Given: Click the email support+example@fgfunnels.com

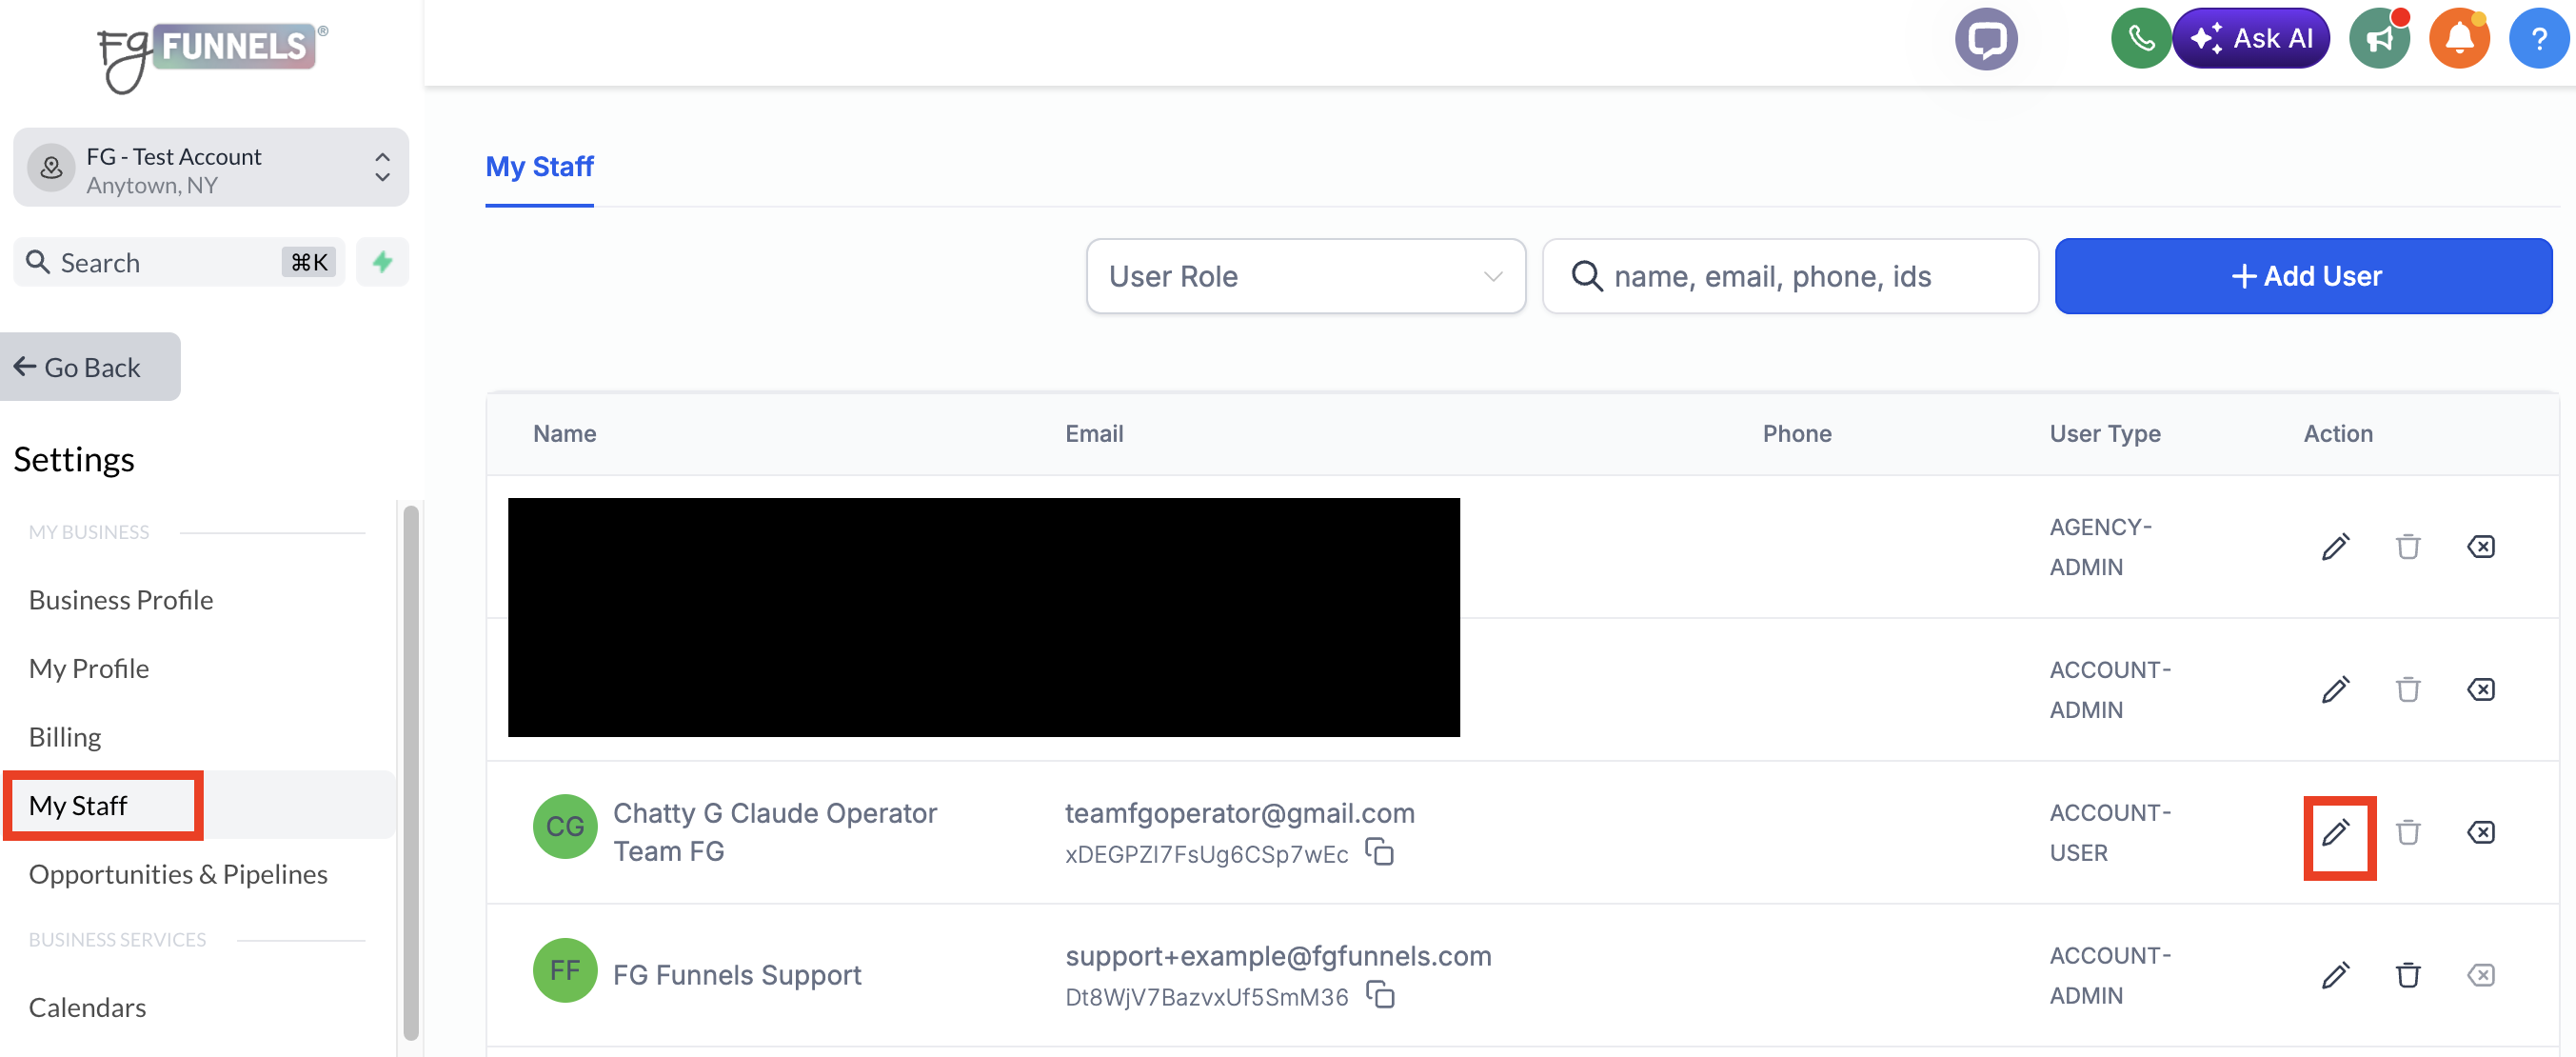Looking at the screenshot, I should (x=1278, y=956).
